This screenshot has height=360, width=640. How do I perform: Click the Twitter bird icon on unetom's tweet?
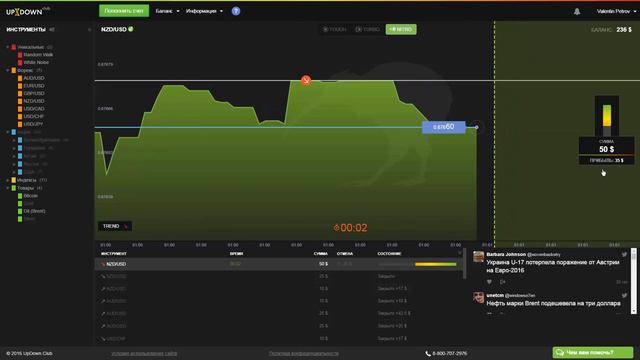click(x=624, y=295)
